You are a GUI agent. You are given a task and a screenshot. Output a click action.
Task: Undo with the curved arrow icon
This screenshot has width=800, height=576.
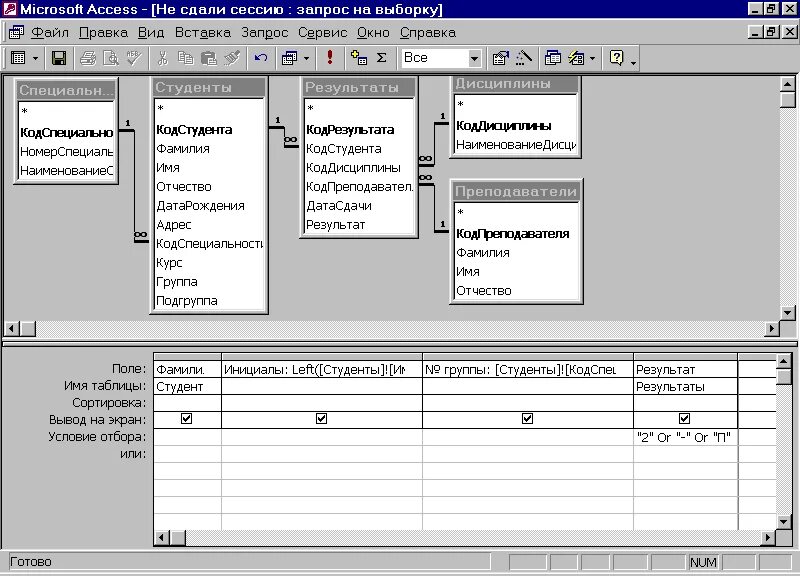click(x=261, y=58)
